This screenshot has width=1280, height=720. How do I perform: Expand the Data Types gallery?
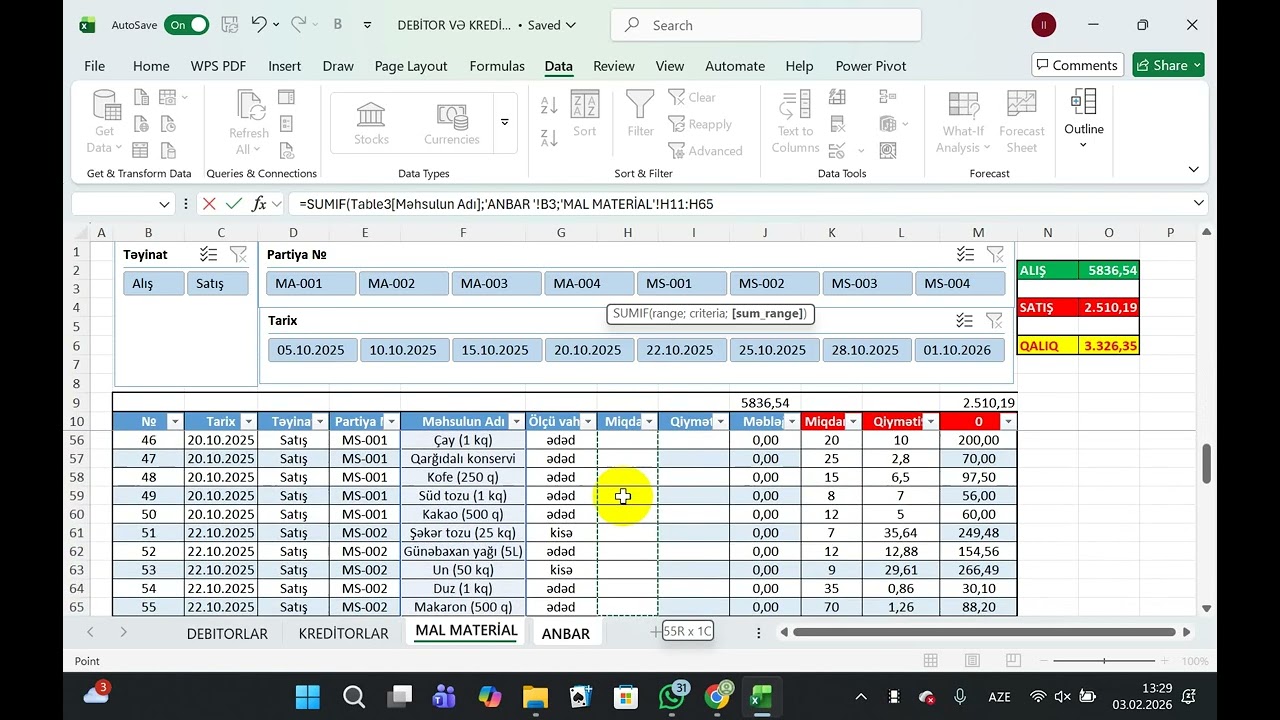point(505,122)
